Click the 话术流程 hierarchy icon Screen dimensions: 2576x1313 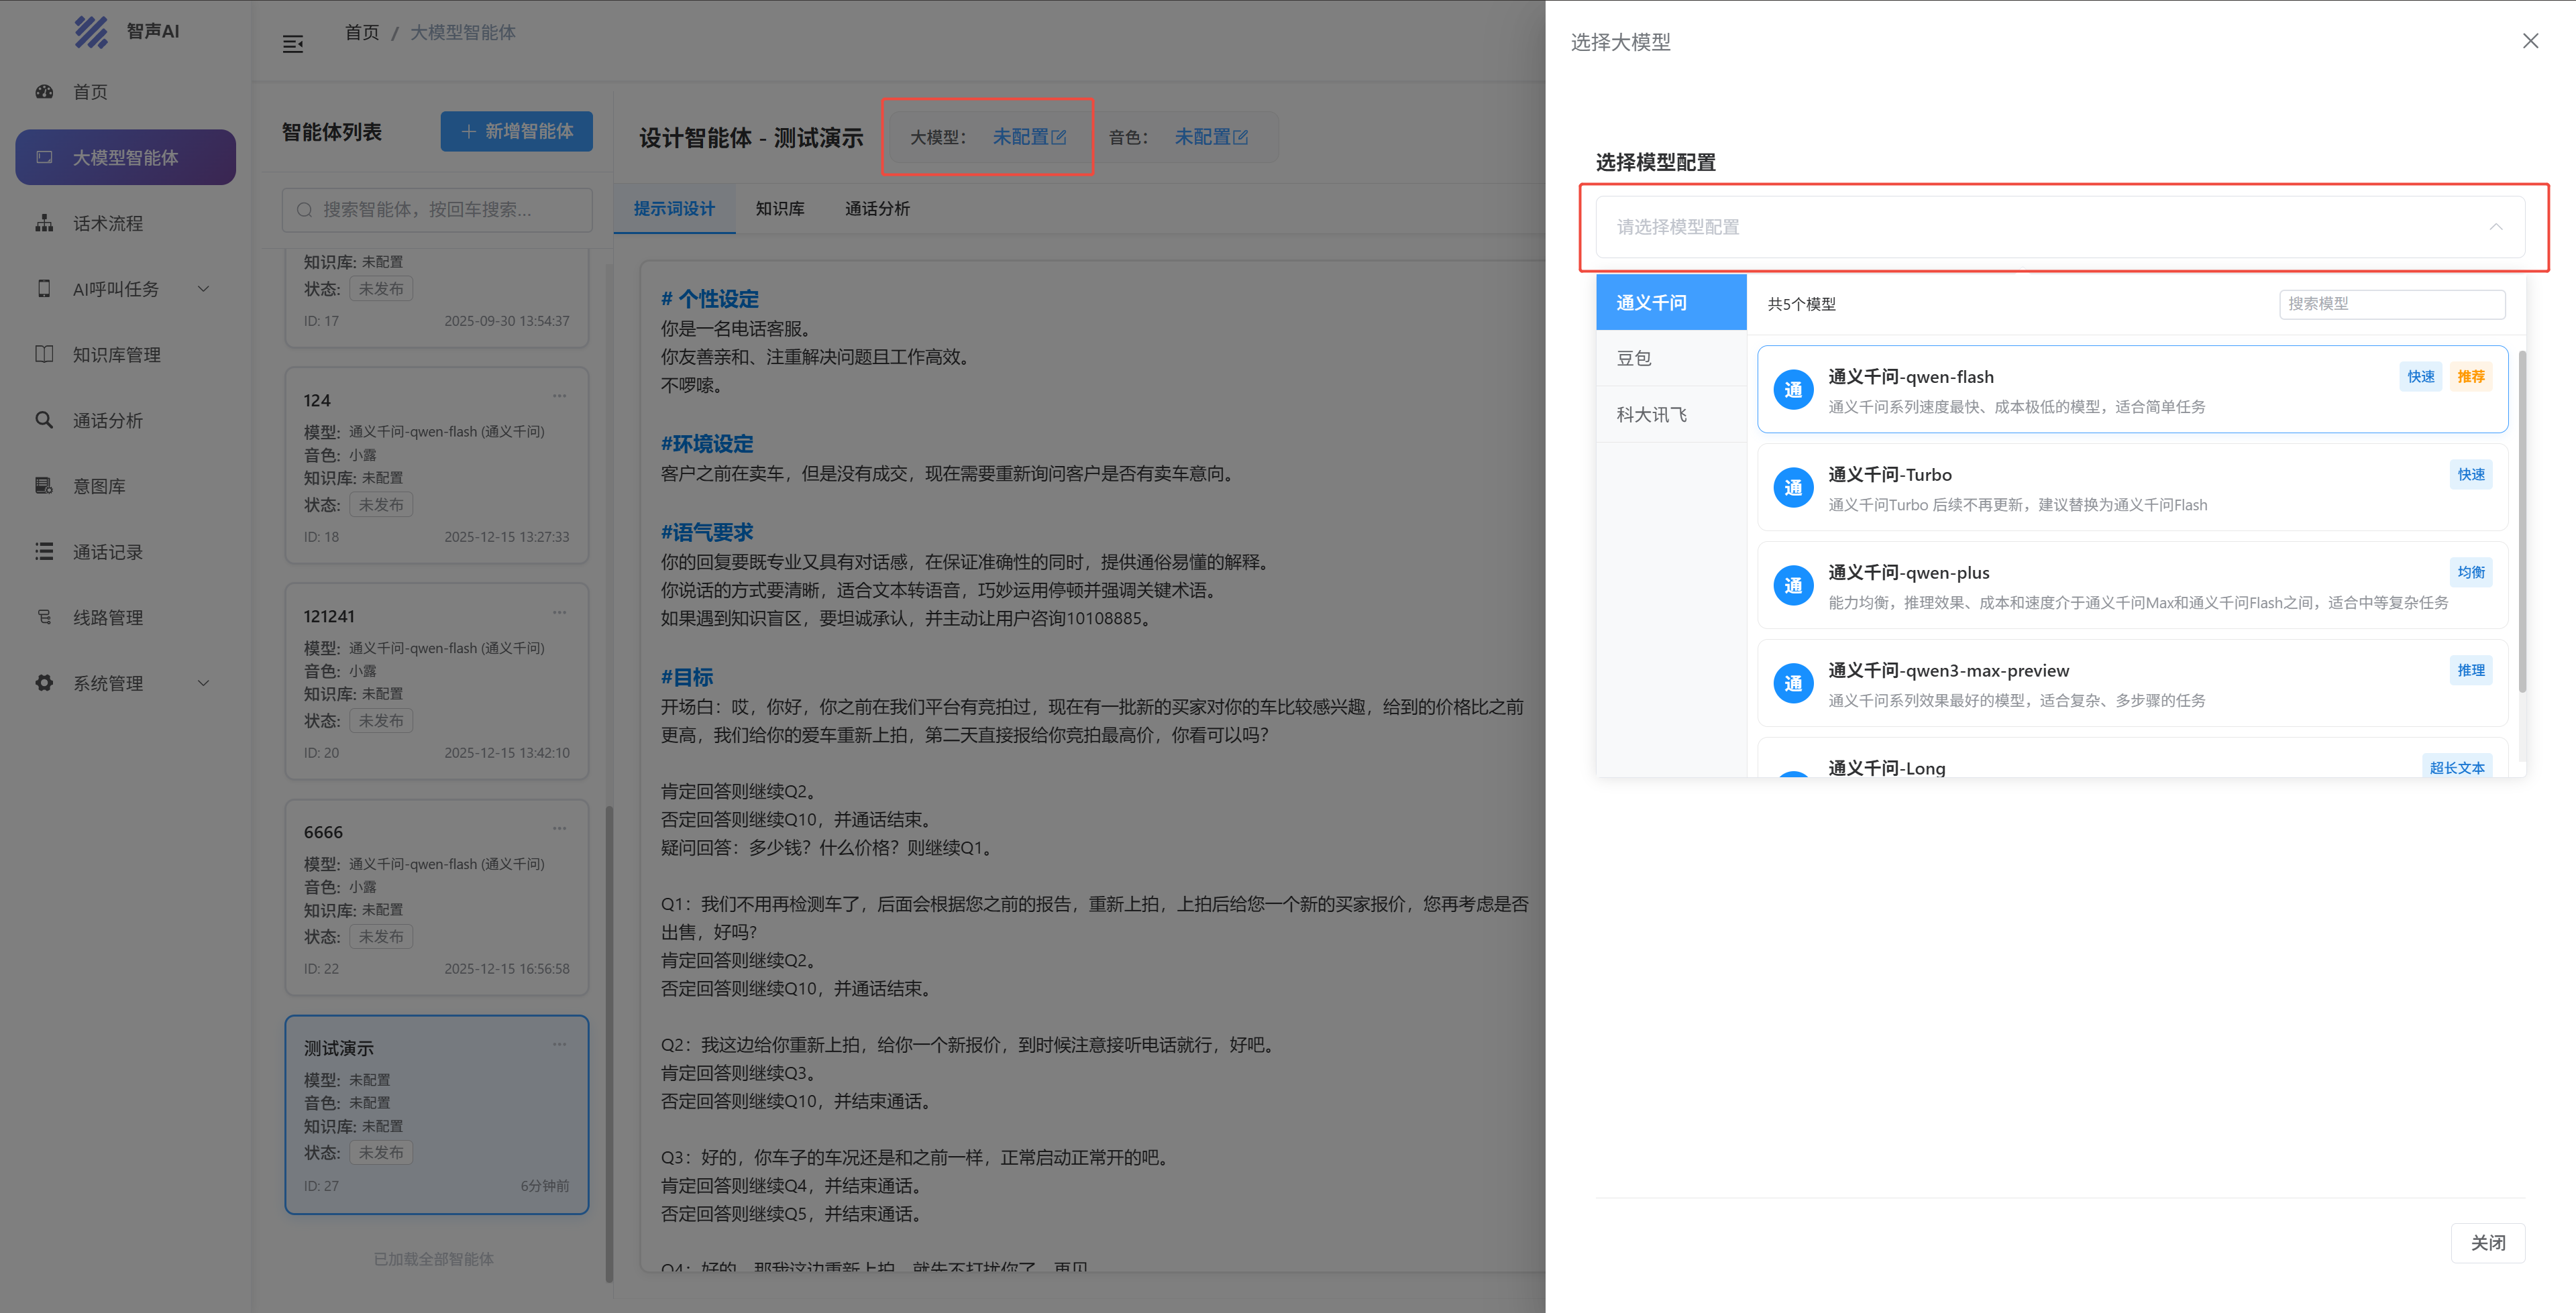click(44, 223)
